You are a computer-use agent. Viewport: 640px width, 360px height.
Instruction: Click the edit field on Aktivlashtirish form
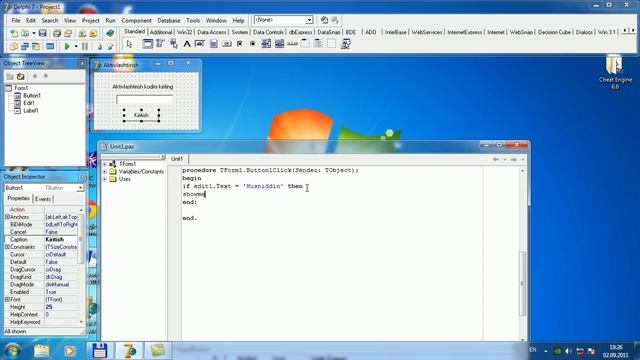pyautogui.click(x=144, y=99)
